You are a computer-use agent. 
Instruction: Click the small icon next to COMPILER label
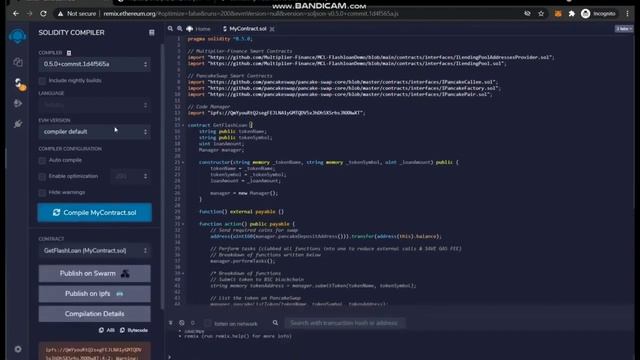click(x=69, y=53)
